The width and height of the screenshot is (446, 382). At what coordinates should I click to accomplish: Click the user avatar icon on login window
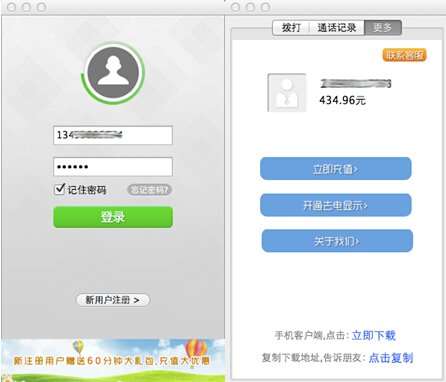tap(113, 72)
